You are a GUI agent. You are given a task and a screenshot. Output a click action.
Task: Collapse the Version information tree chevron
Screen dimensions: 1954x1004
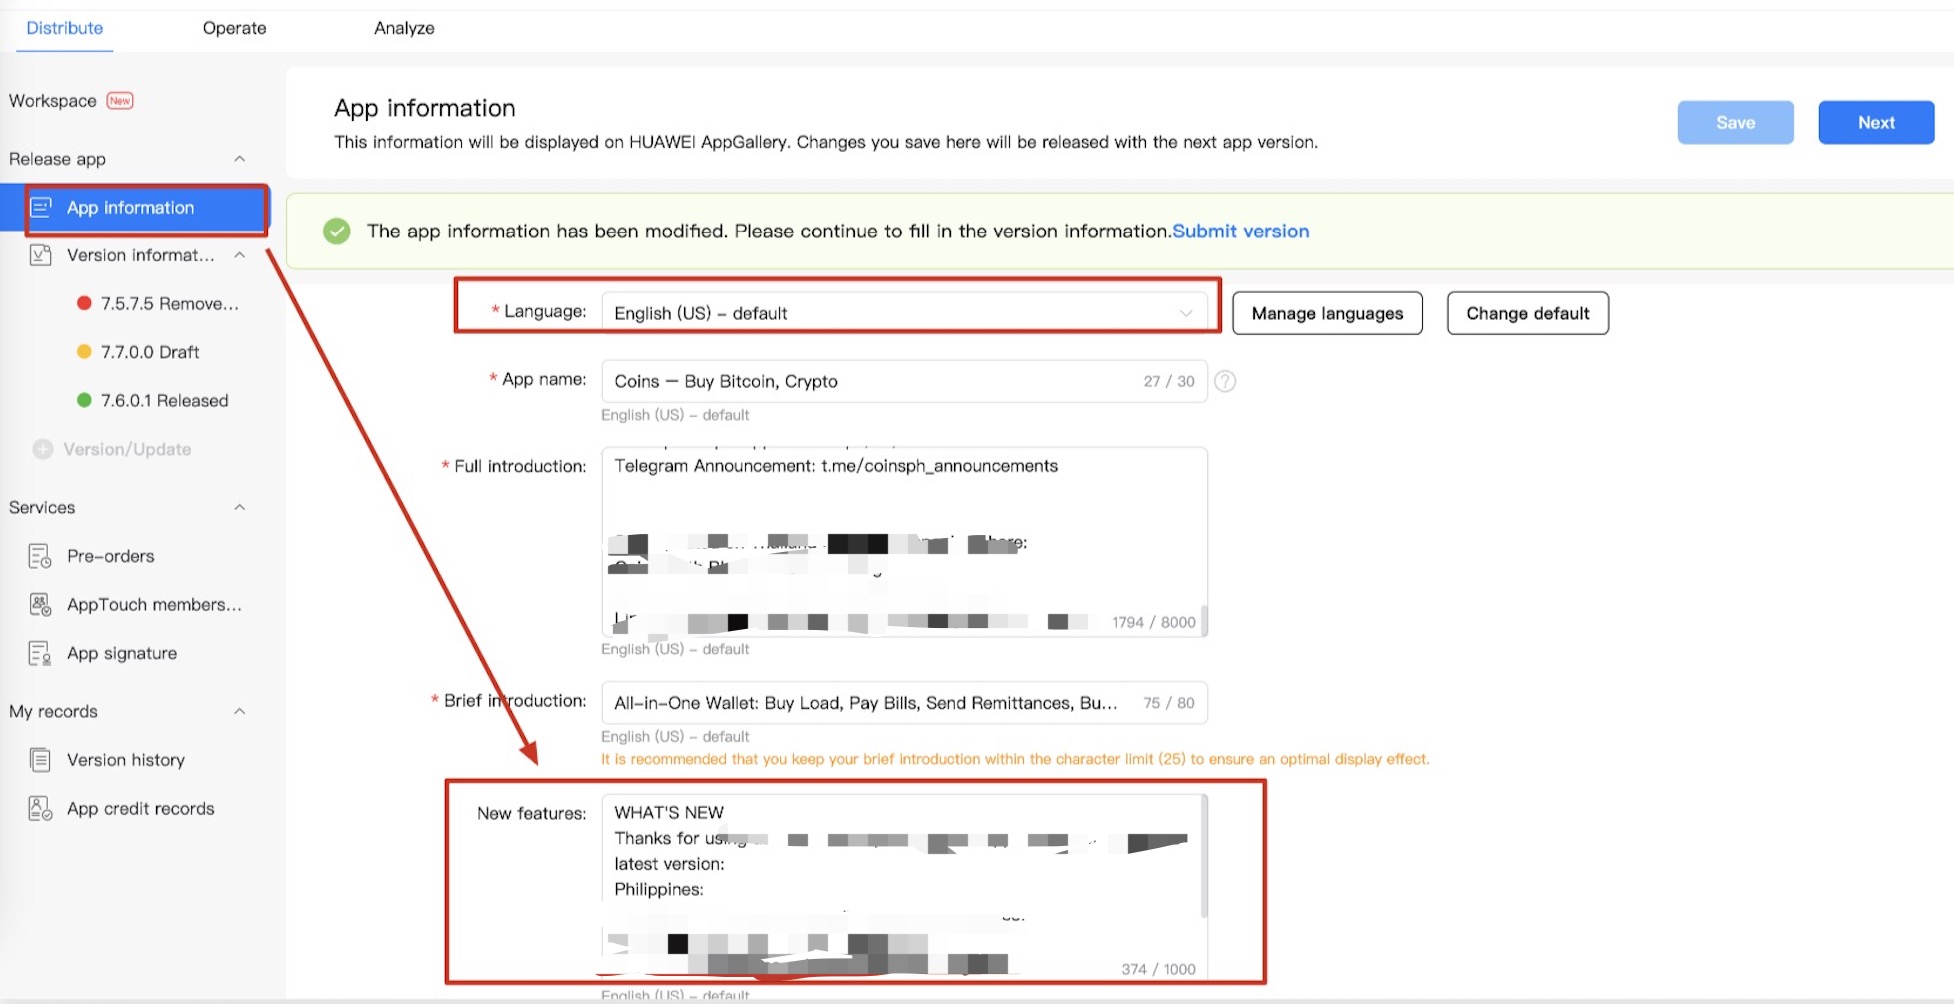click(239, 255)
